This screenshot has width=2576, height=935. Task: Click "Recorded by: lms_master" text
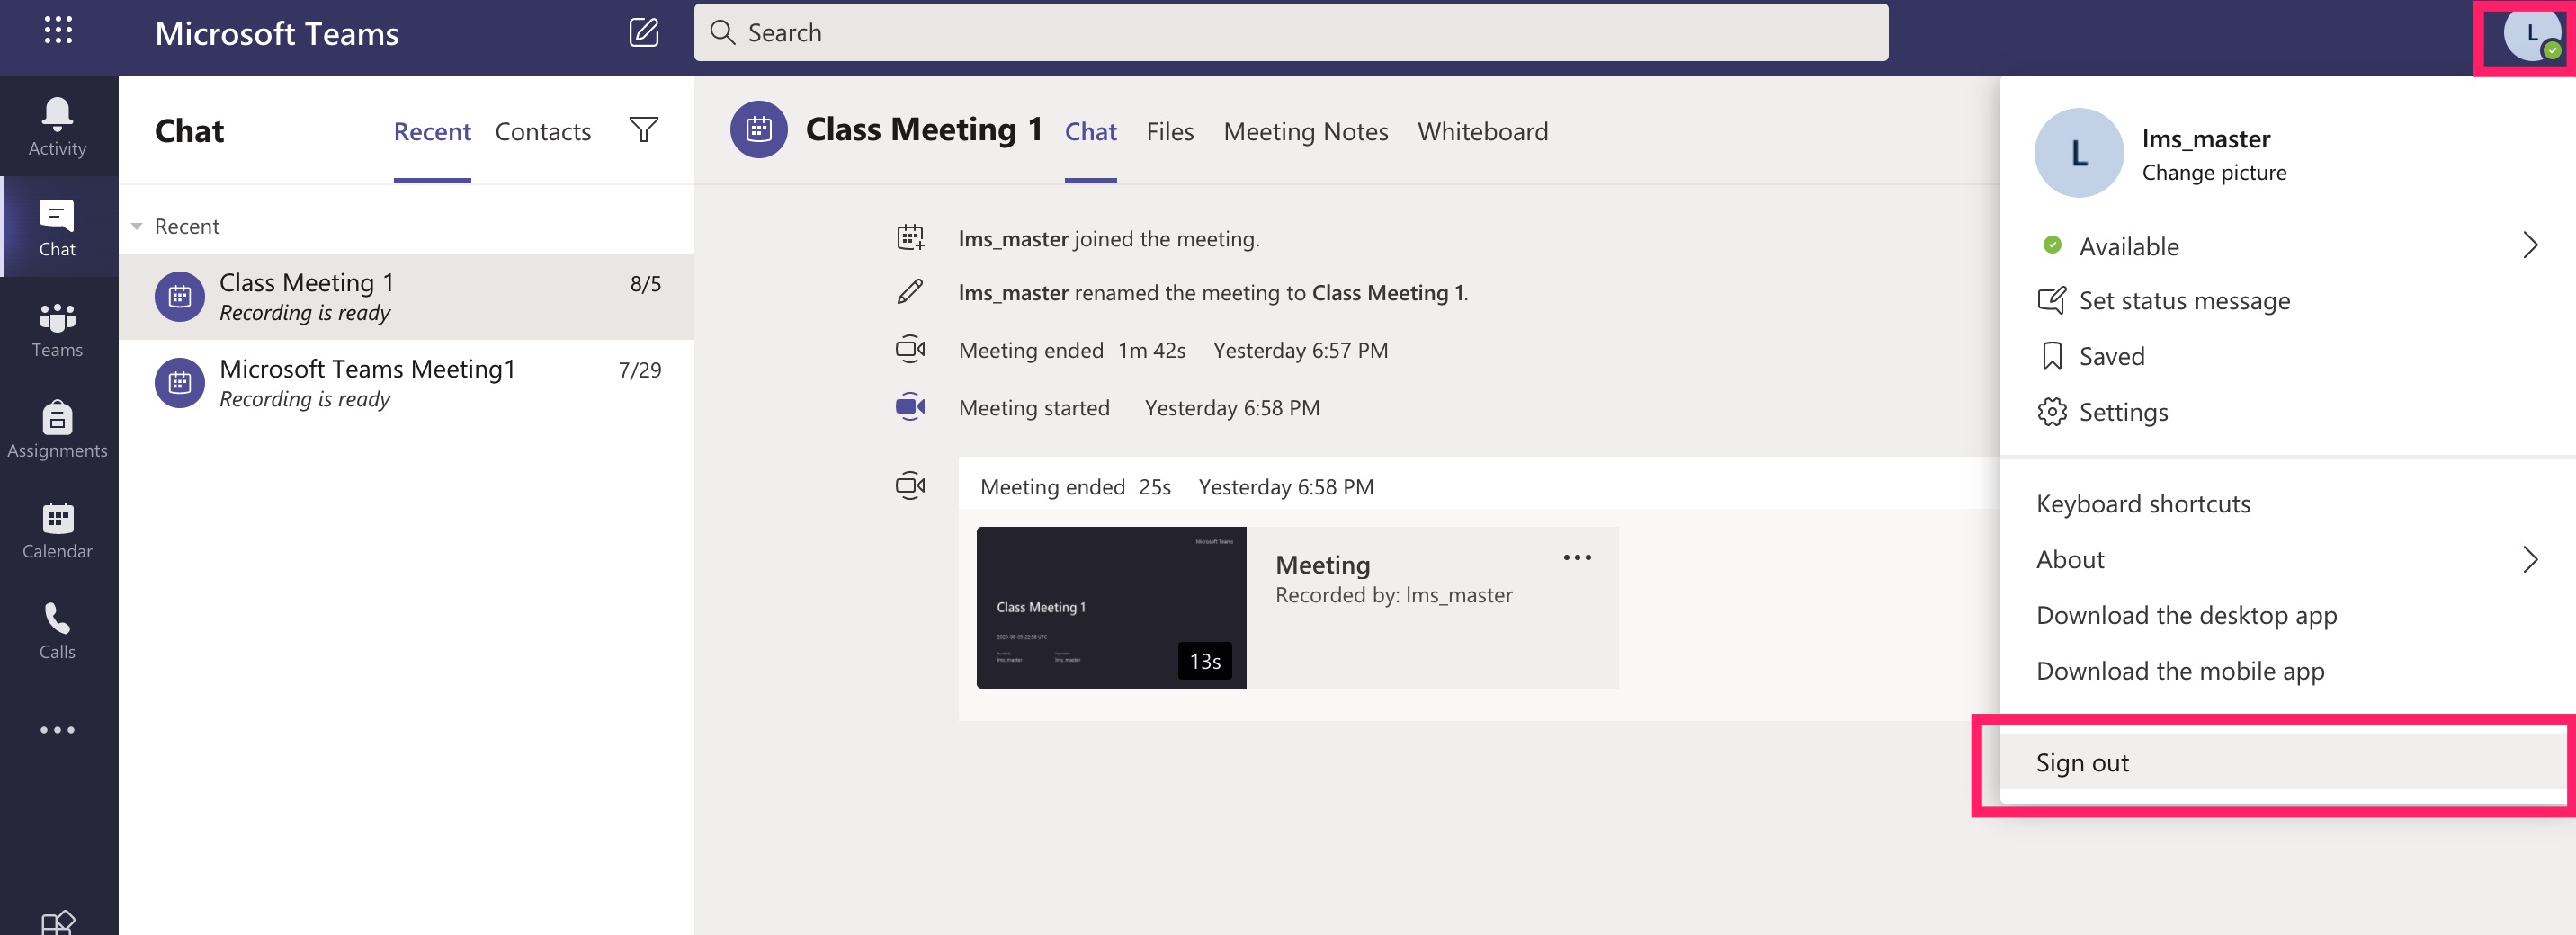click(1393, 594)
